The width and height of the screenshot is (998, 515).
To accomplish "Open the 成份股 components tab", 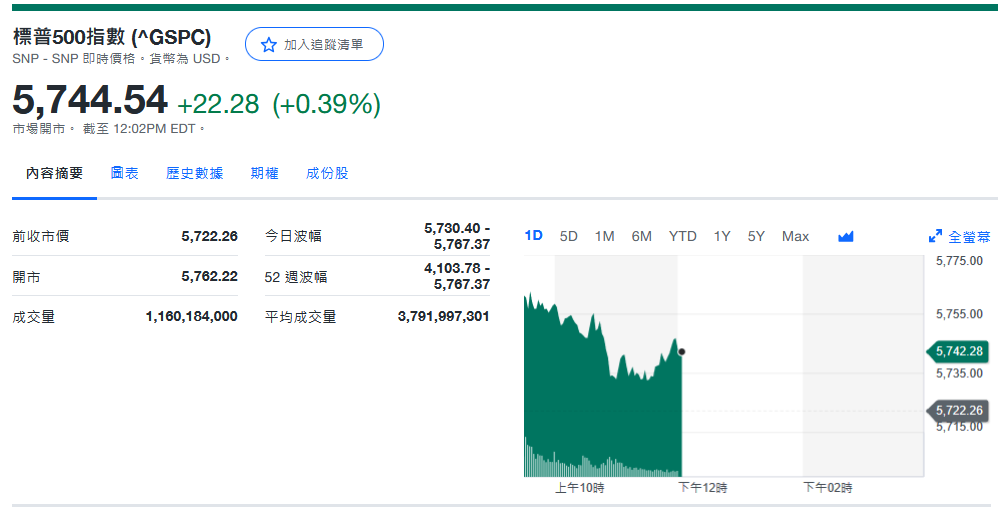I will point(327,174).
